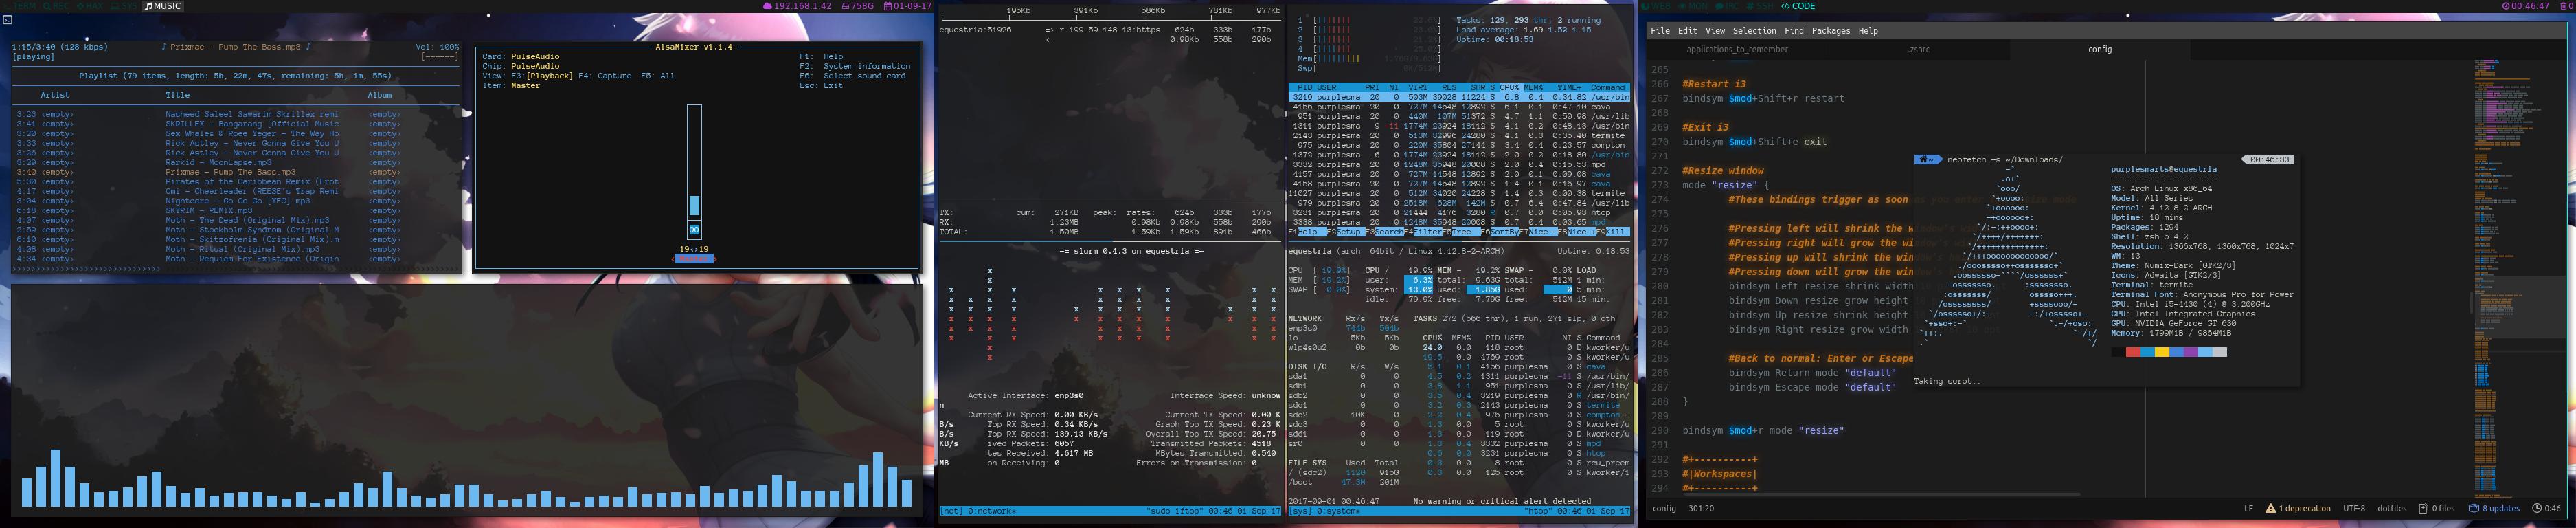
Task: Click the 0 files git status indicator
Action: pos(2437,508)
